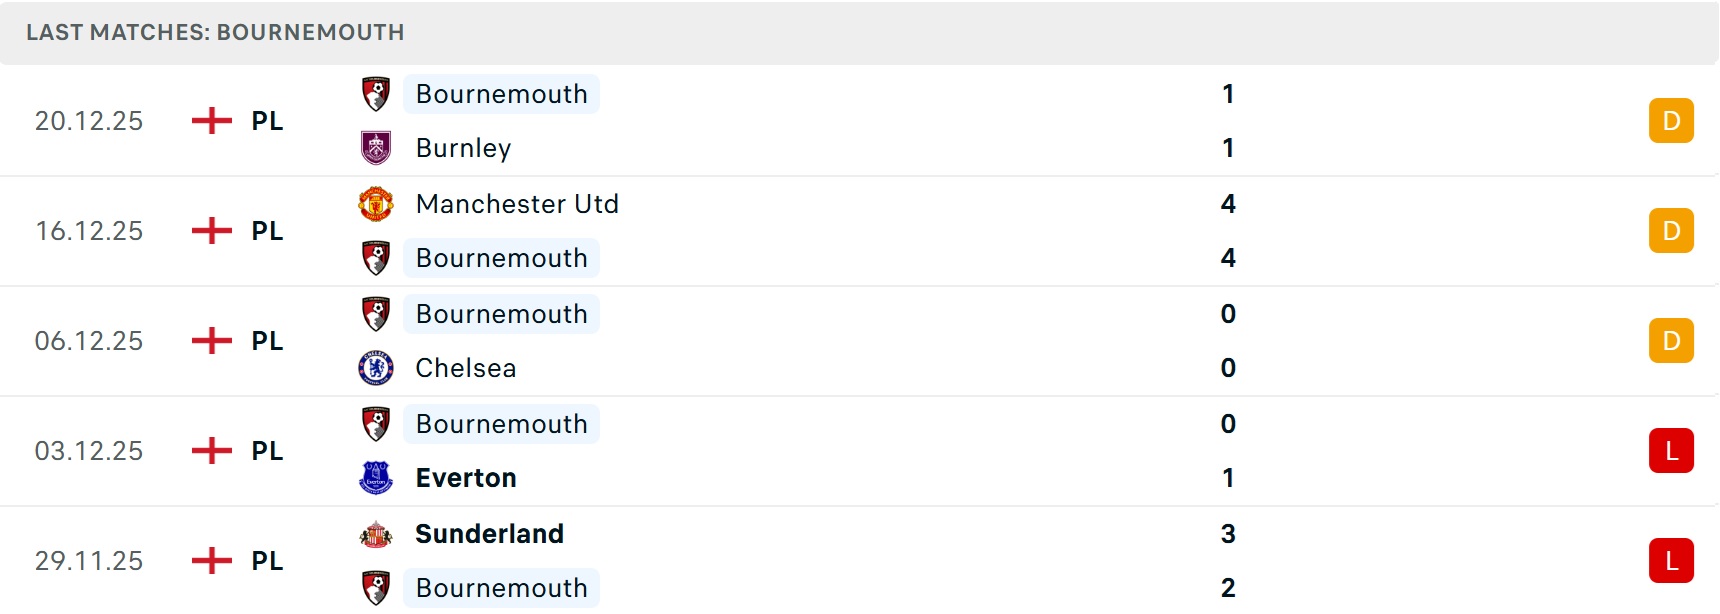Viewport: 1720px width, 614px height.
Task: Click the England flag beside 16.12.25
Action: tap(211, 231)
